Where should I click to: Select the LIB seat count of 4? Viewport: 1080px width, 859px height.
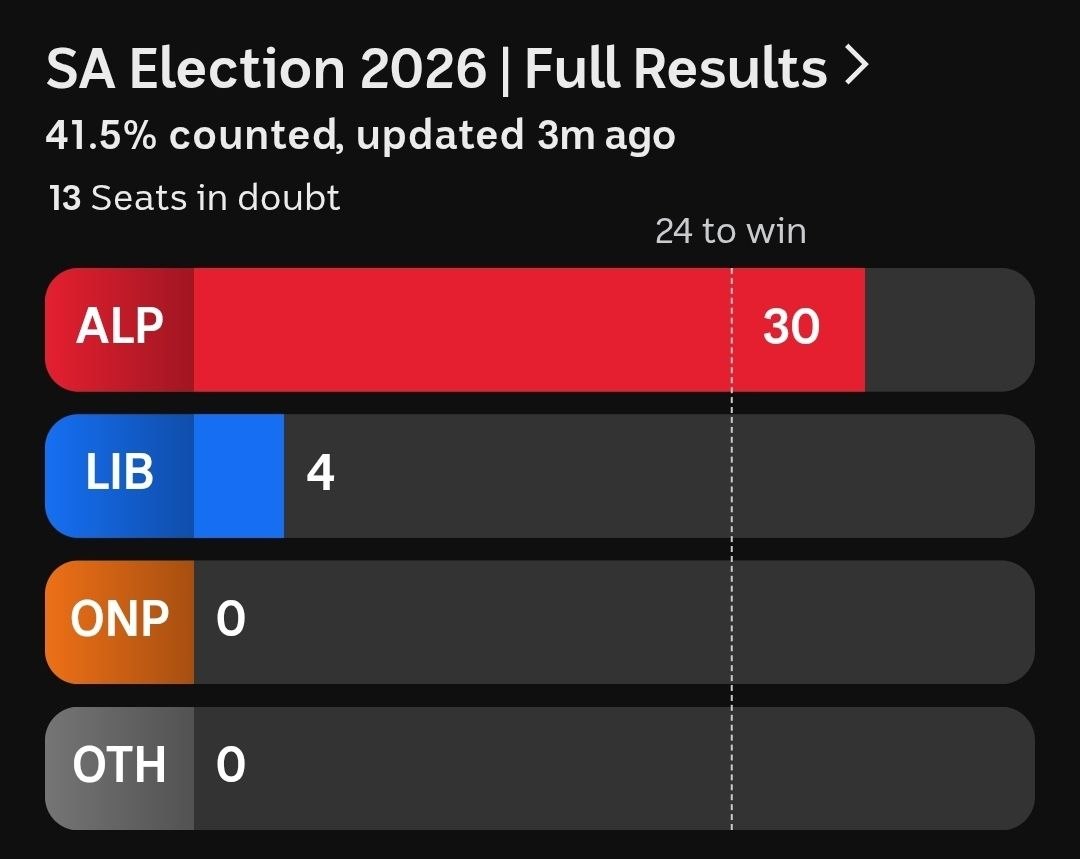coord(320,474)
